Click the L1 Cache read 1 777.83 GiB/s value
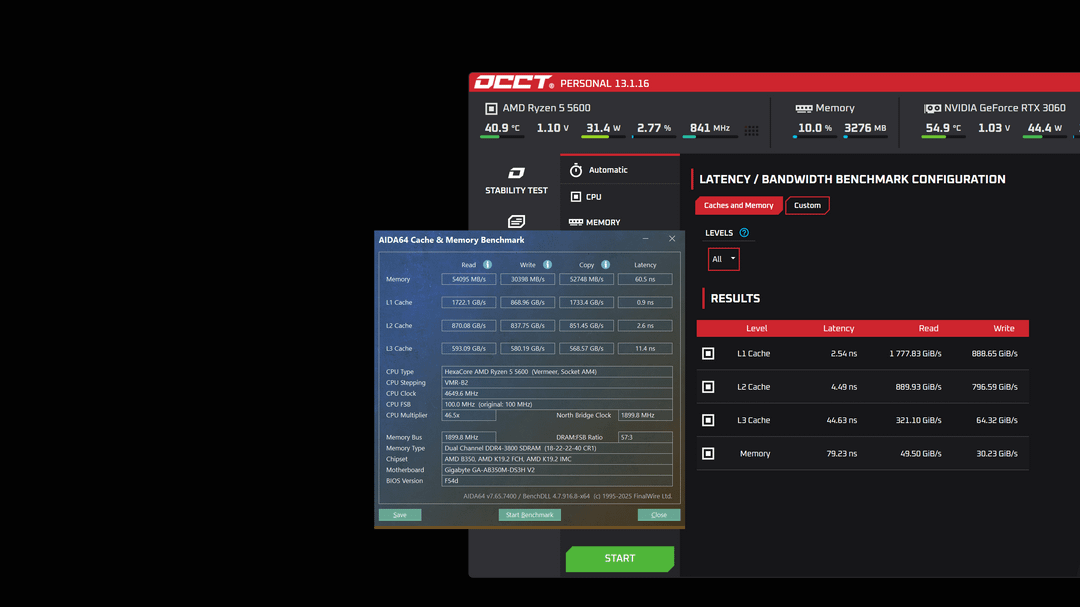 (x=915, y=353)
